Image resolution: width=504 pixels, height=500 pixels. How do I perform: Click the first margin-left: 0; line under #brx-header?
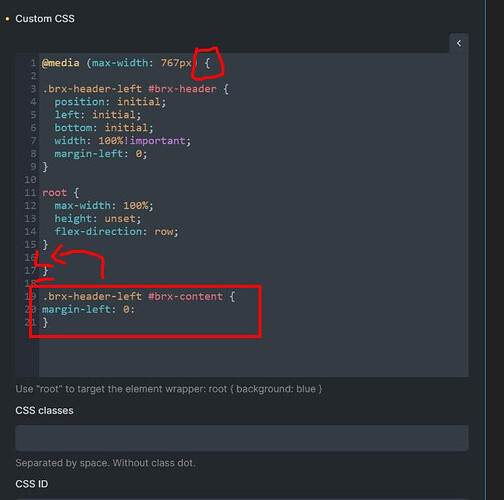coord(101,154)
